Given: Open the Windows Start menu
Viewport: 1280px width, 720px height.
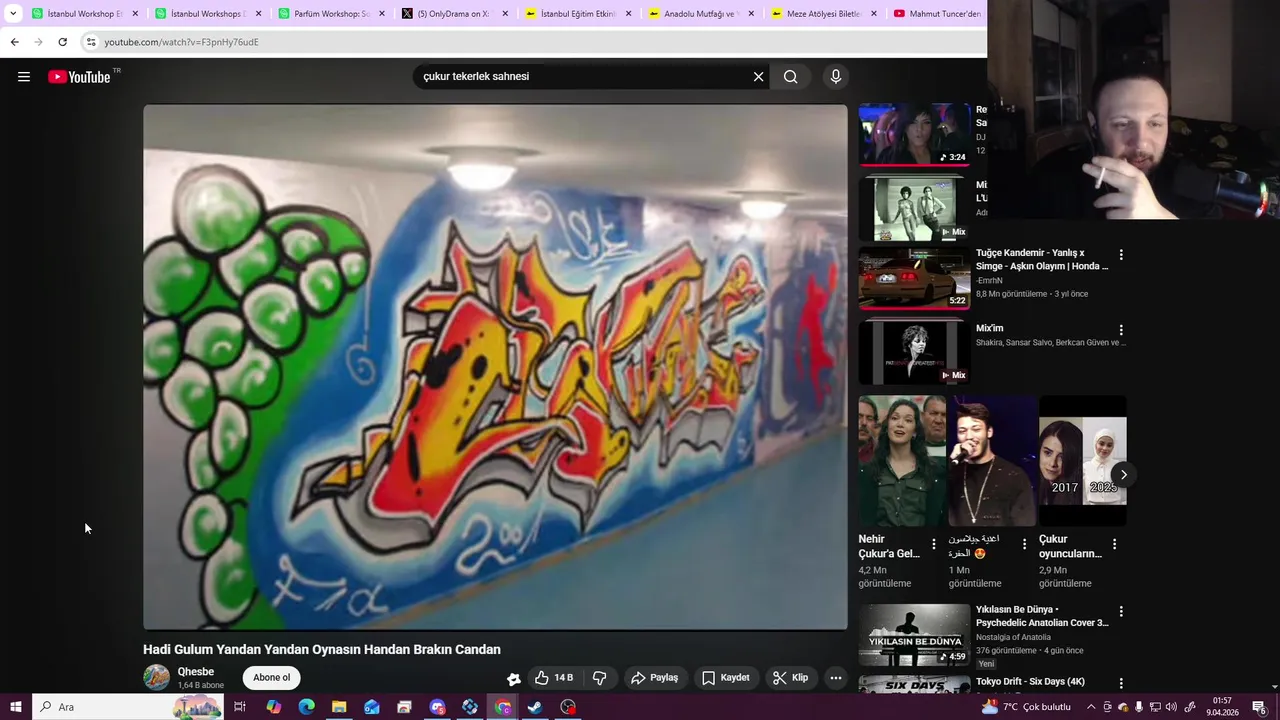Looking at the screenshot, I should click(x=15, y=707).
